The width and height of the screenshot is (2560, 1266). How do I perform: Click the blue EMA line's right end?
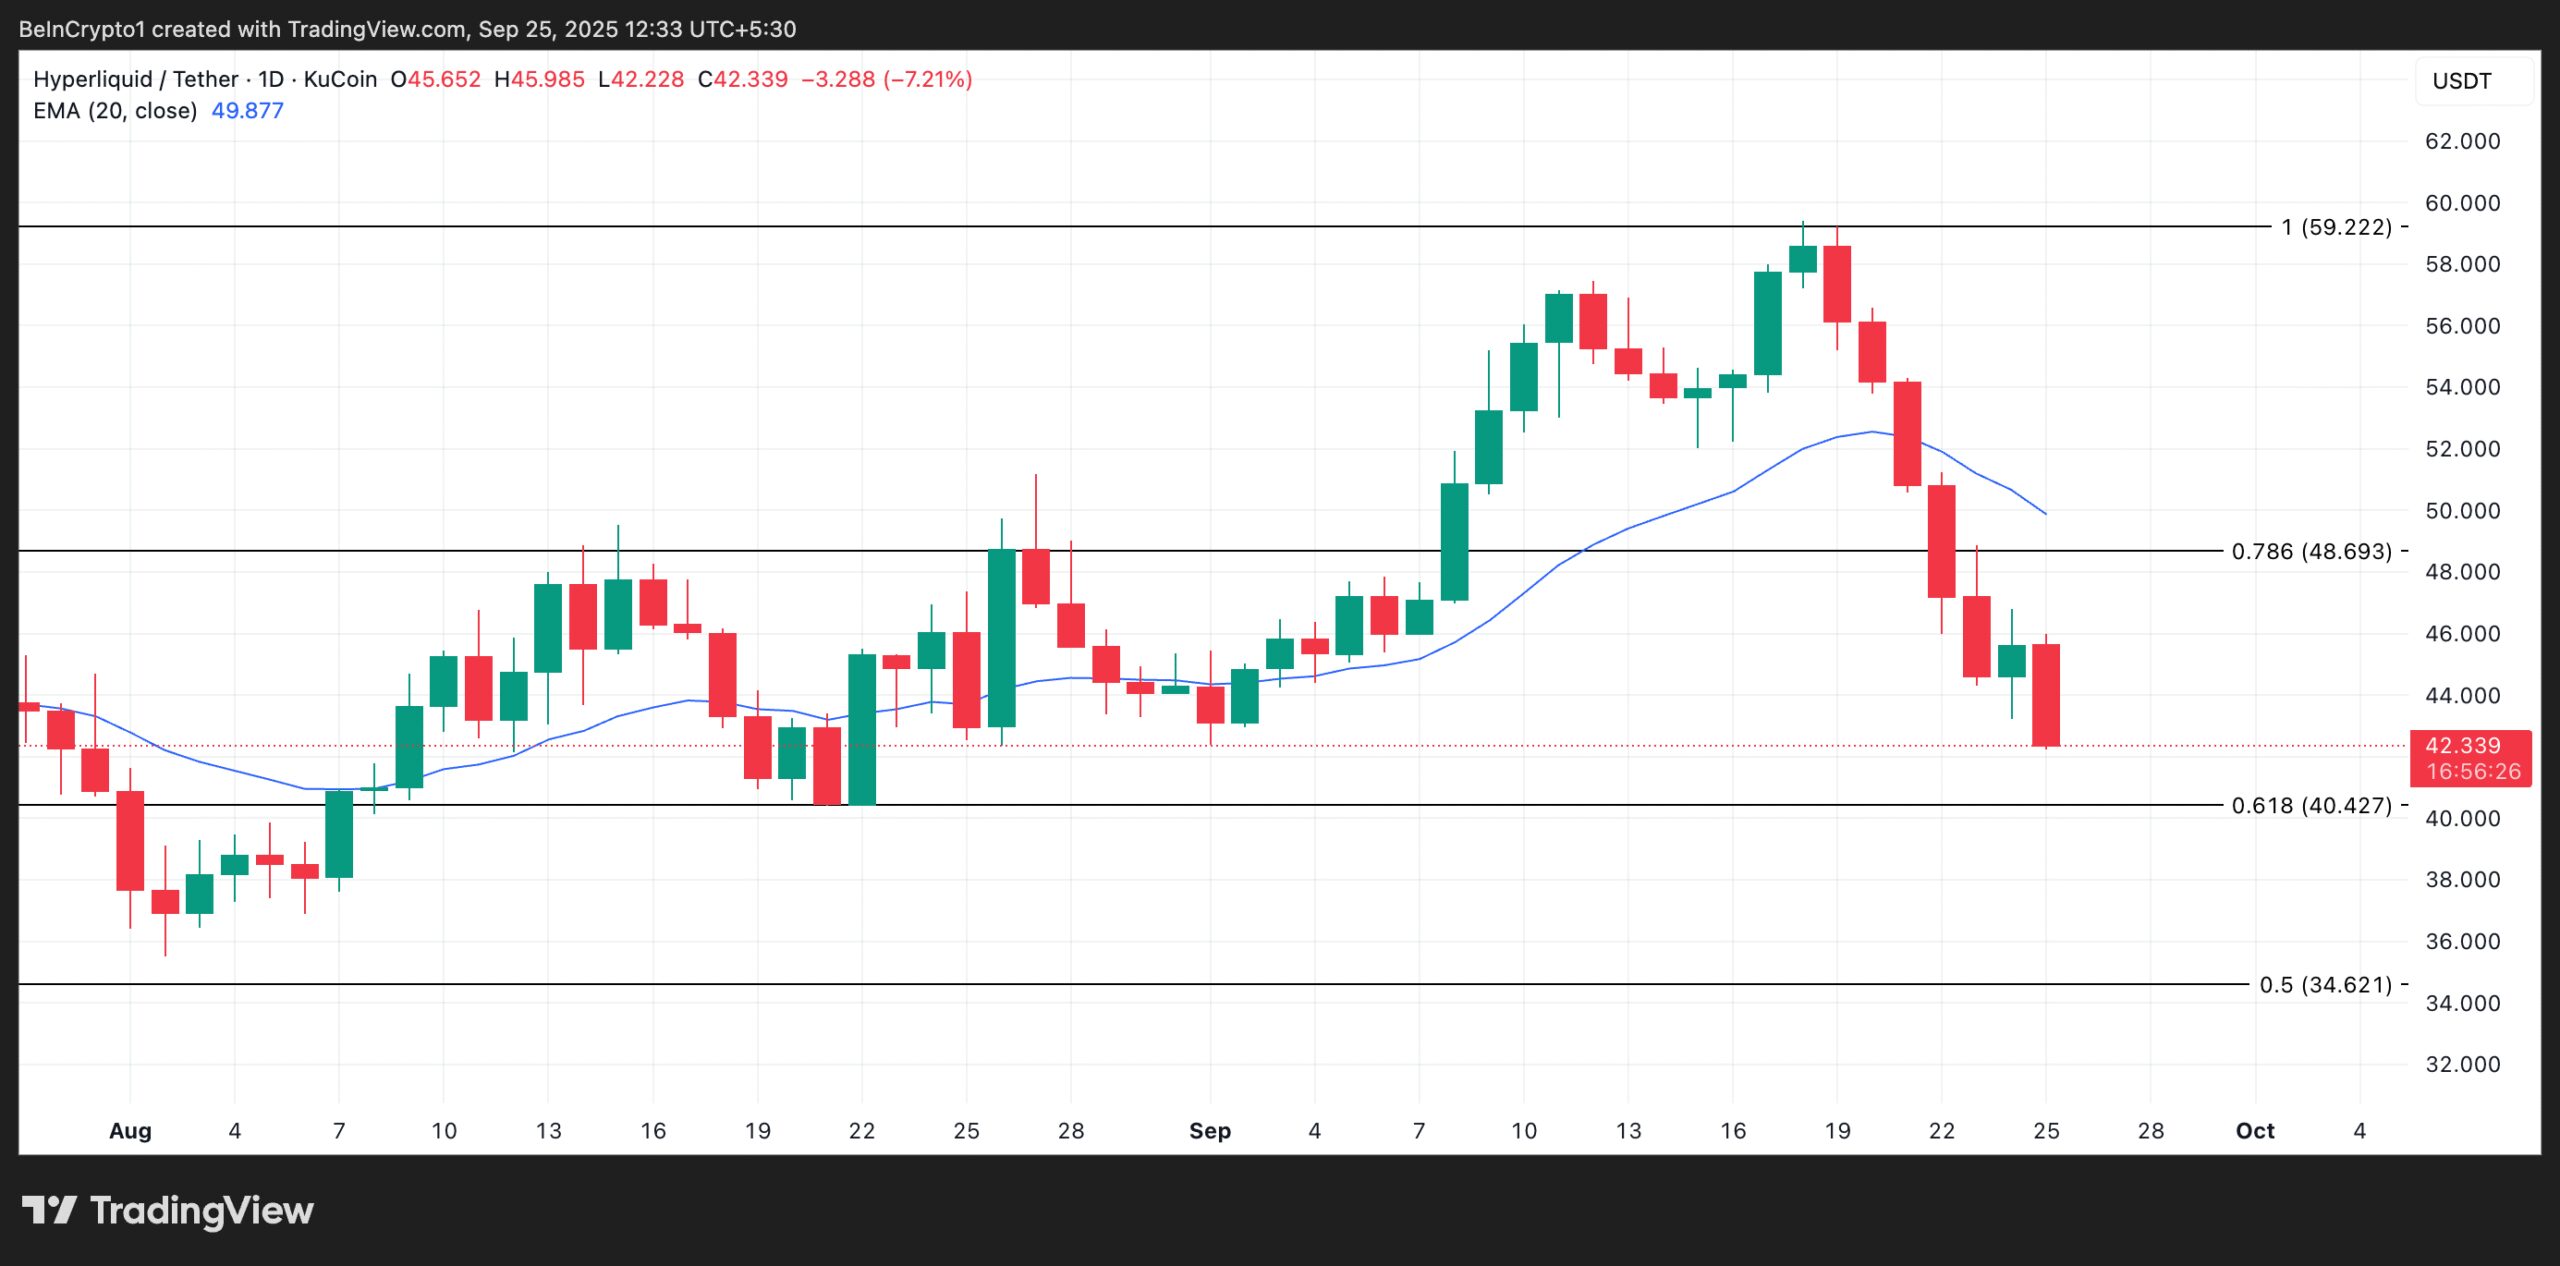pos(2043,512)
